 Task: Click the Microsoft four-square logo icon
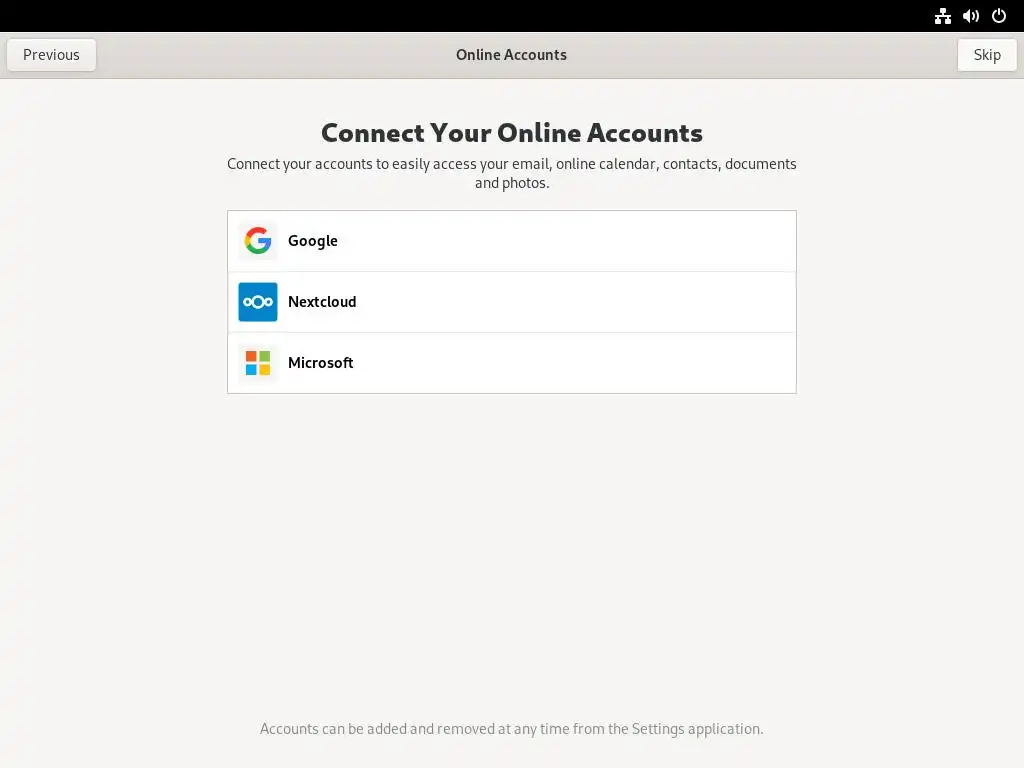tap(258, 363)
